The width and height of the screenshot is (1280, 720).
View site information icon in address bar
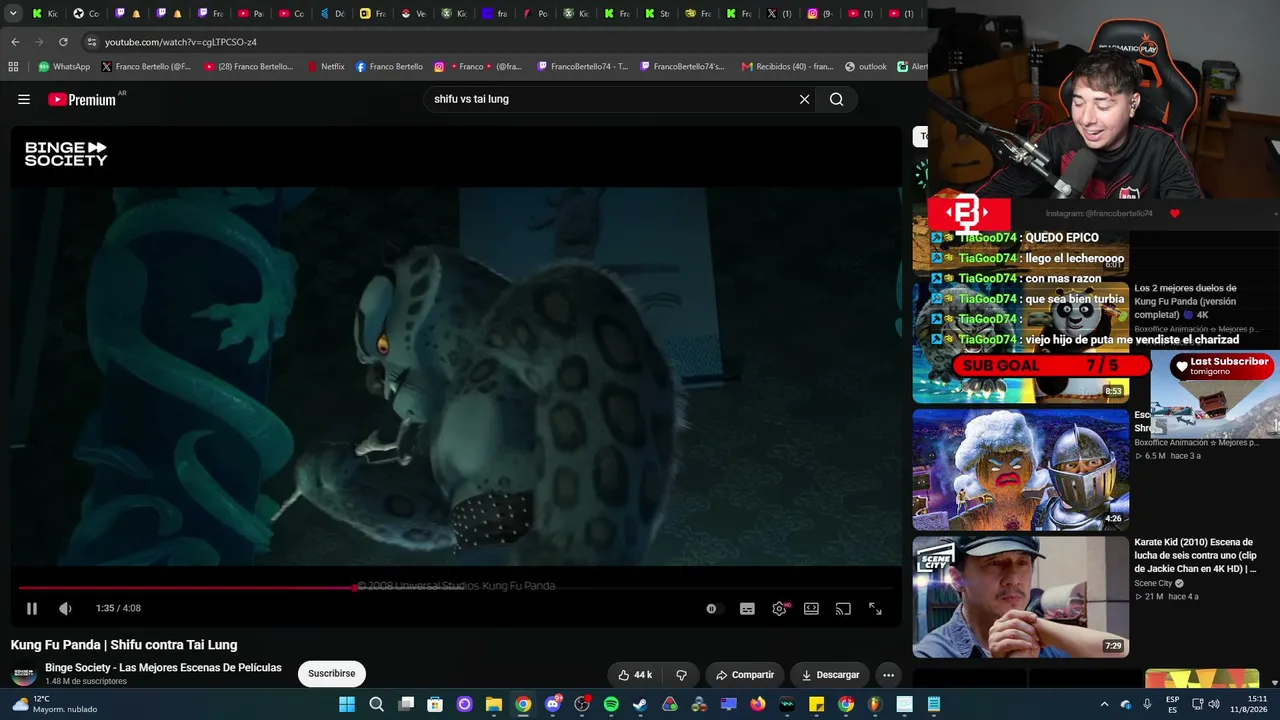(91, 42)
